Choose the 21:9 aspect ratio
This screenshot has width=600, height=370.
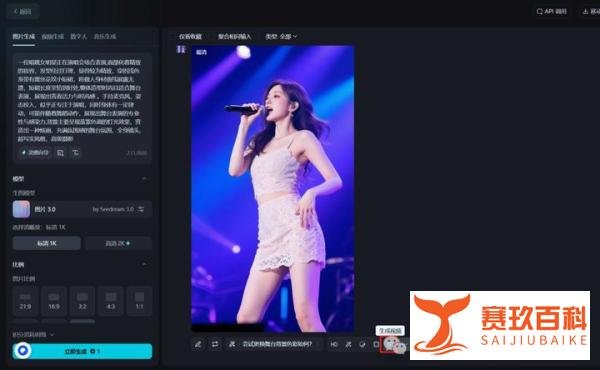(25, 301)
